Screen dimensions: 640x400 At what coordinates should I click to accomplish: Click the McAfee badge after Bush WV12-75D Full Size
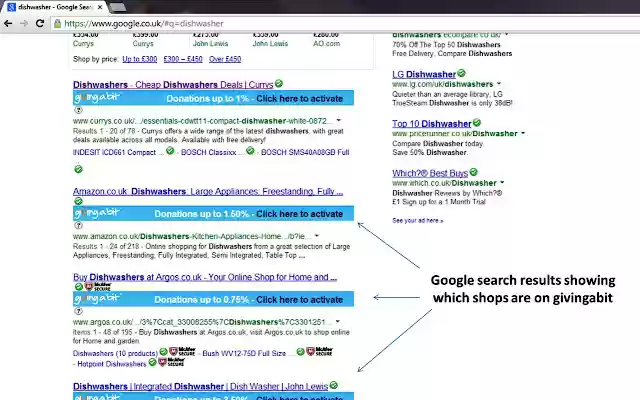point(320,351)
